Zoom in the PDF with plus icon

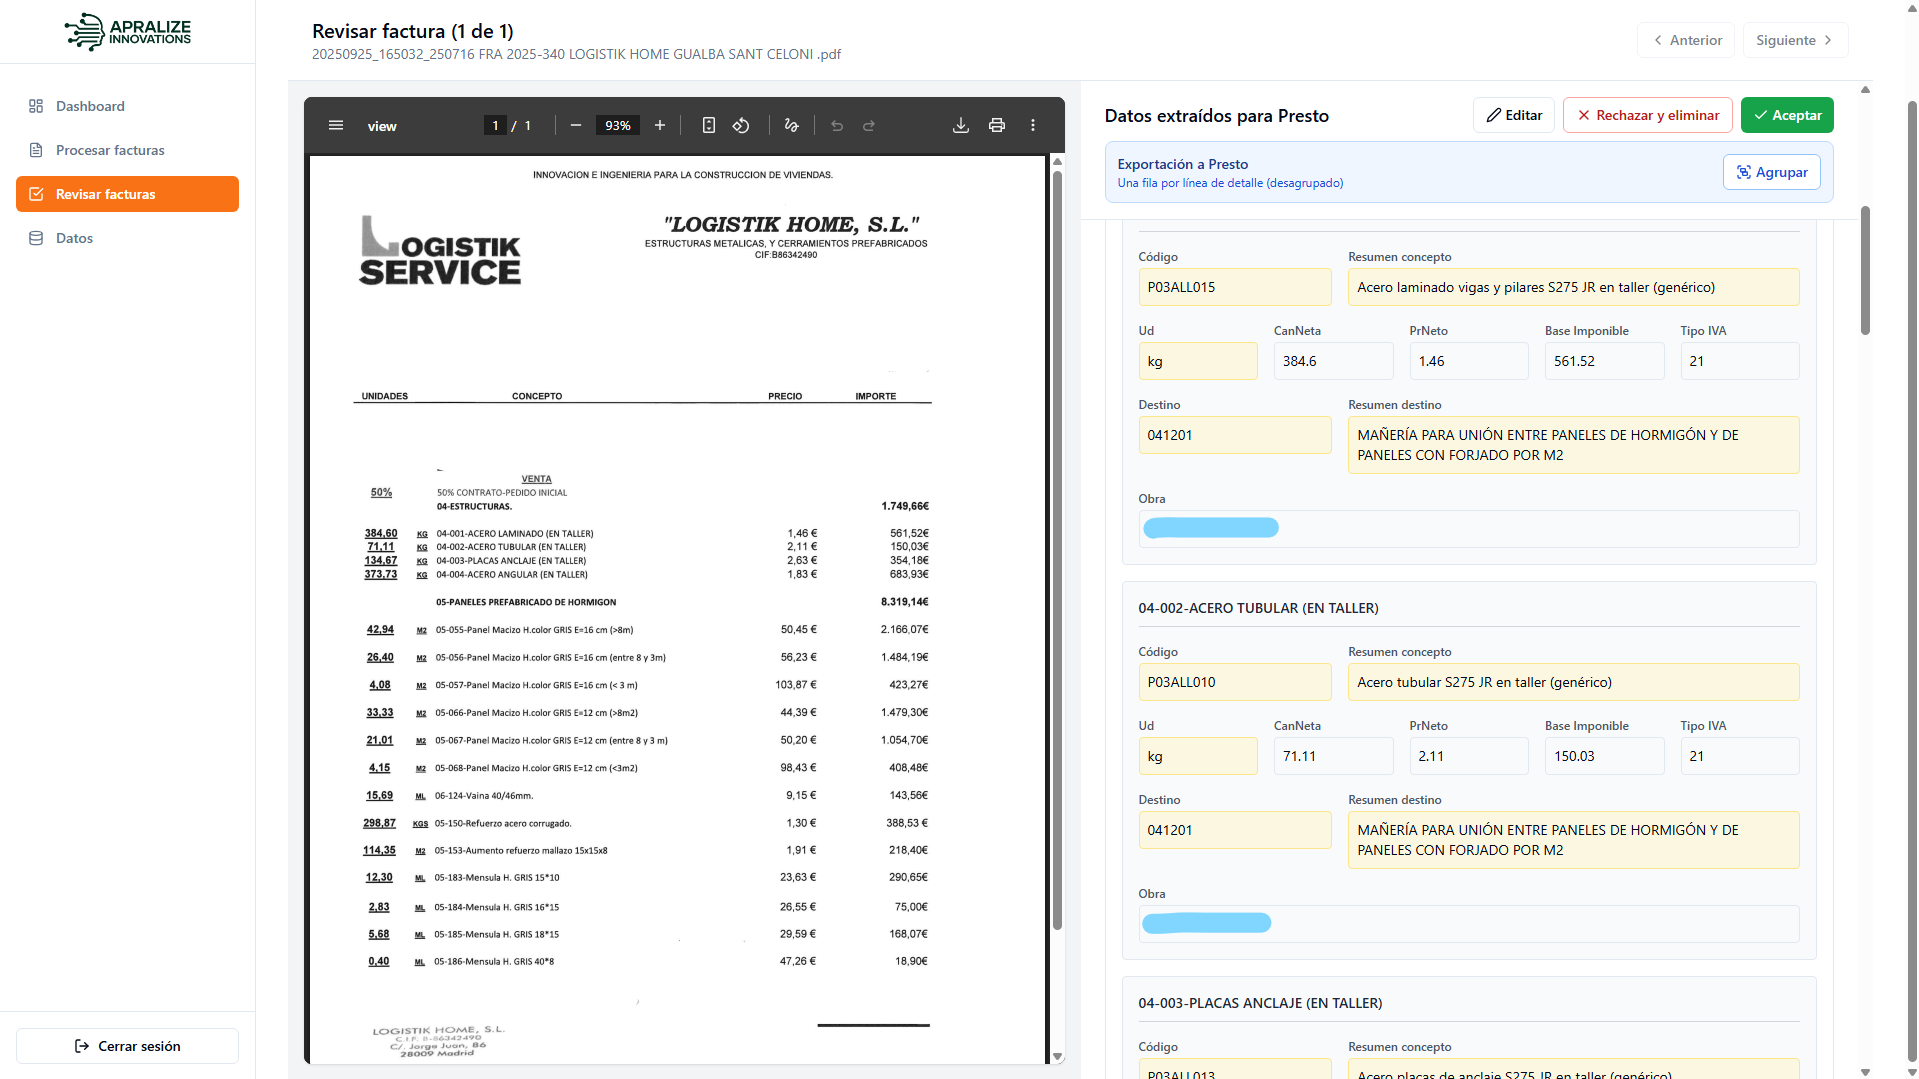660,125
